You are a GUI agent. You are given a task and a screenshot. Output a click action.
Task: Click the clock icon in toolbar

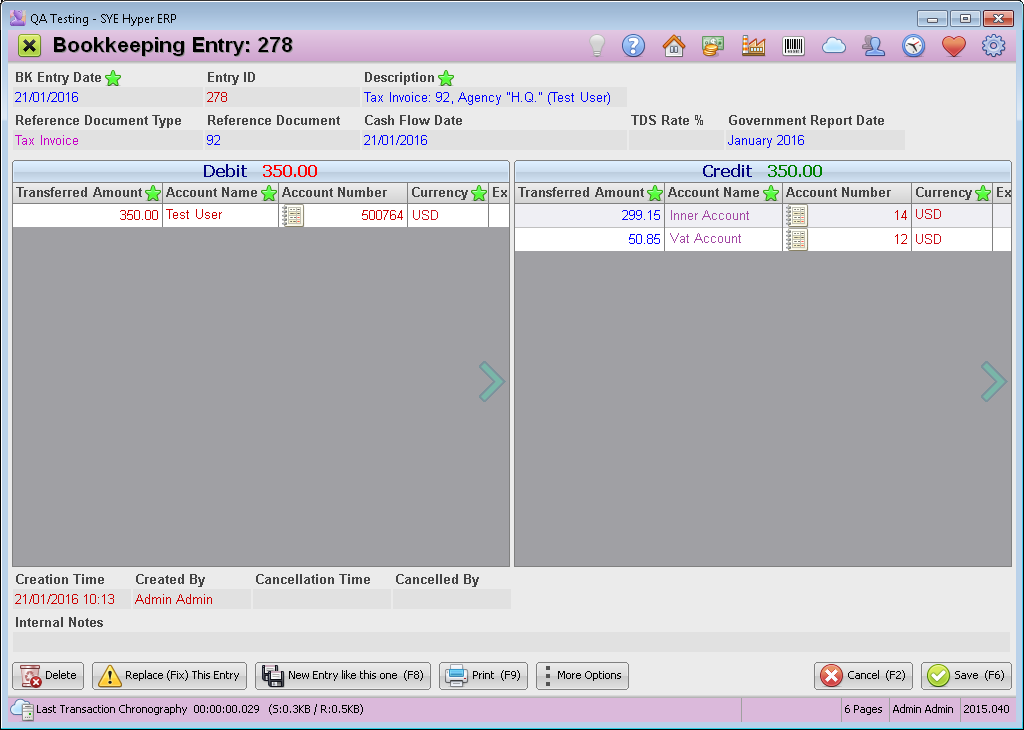click(914, 46)
